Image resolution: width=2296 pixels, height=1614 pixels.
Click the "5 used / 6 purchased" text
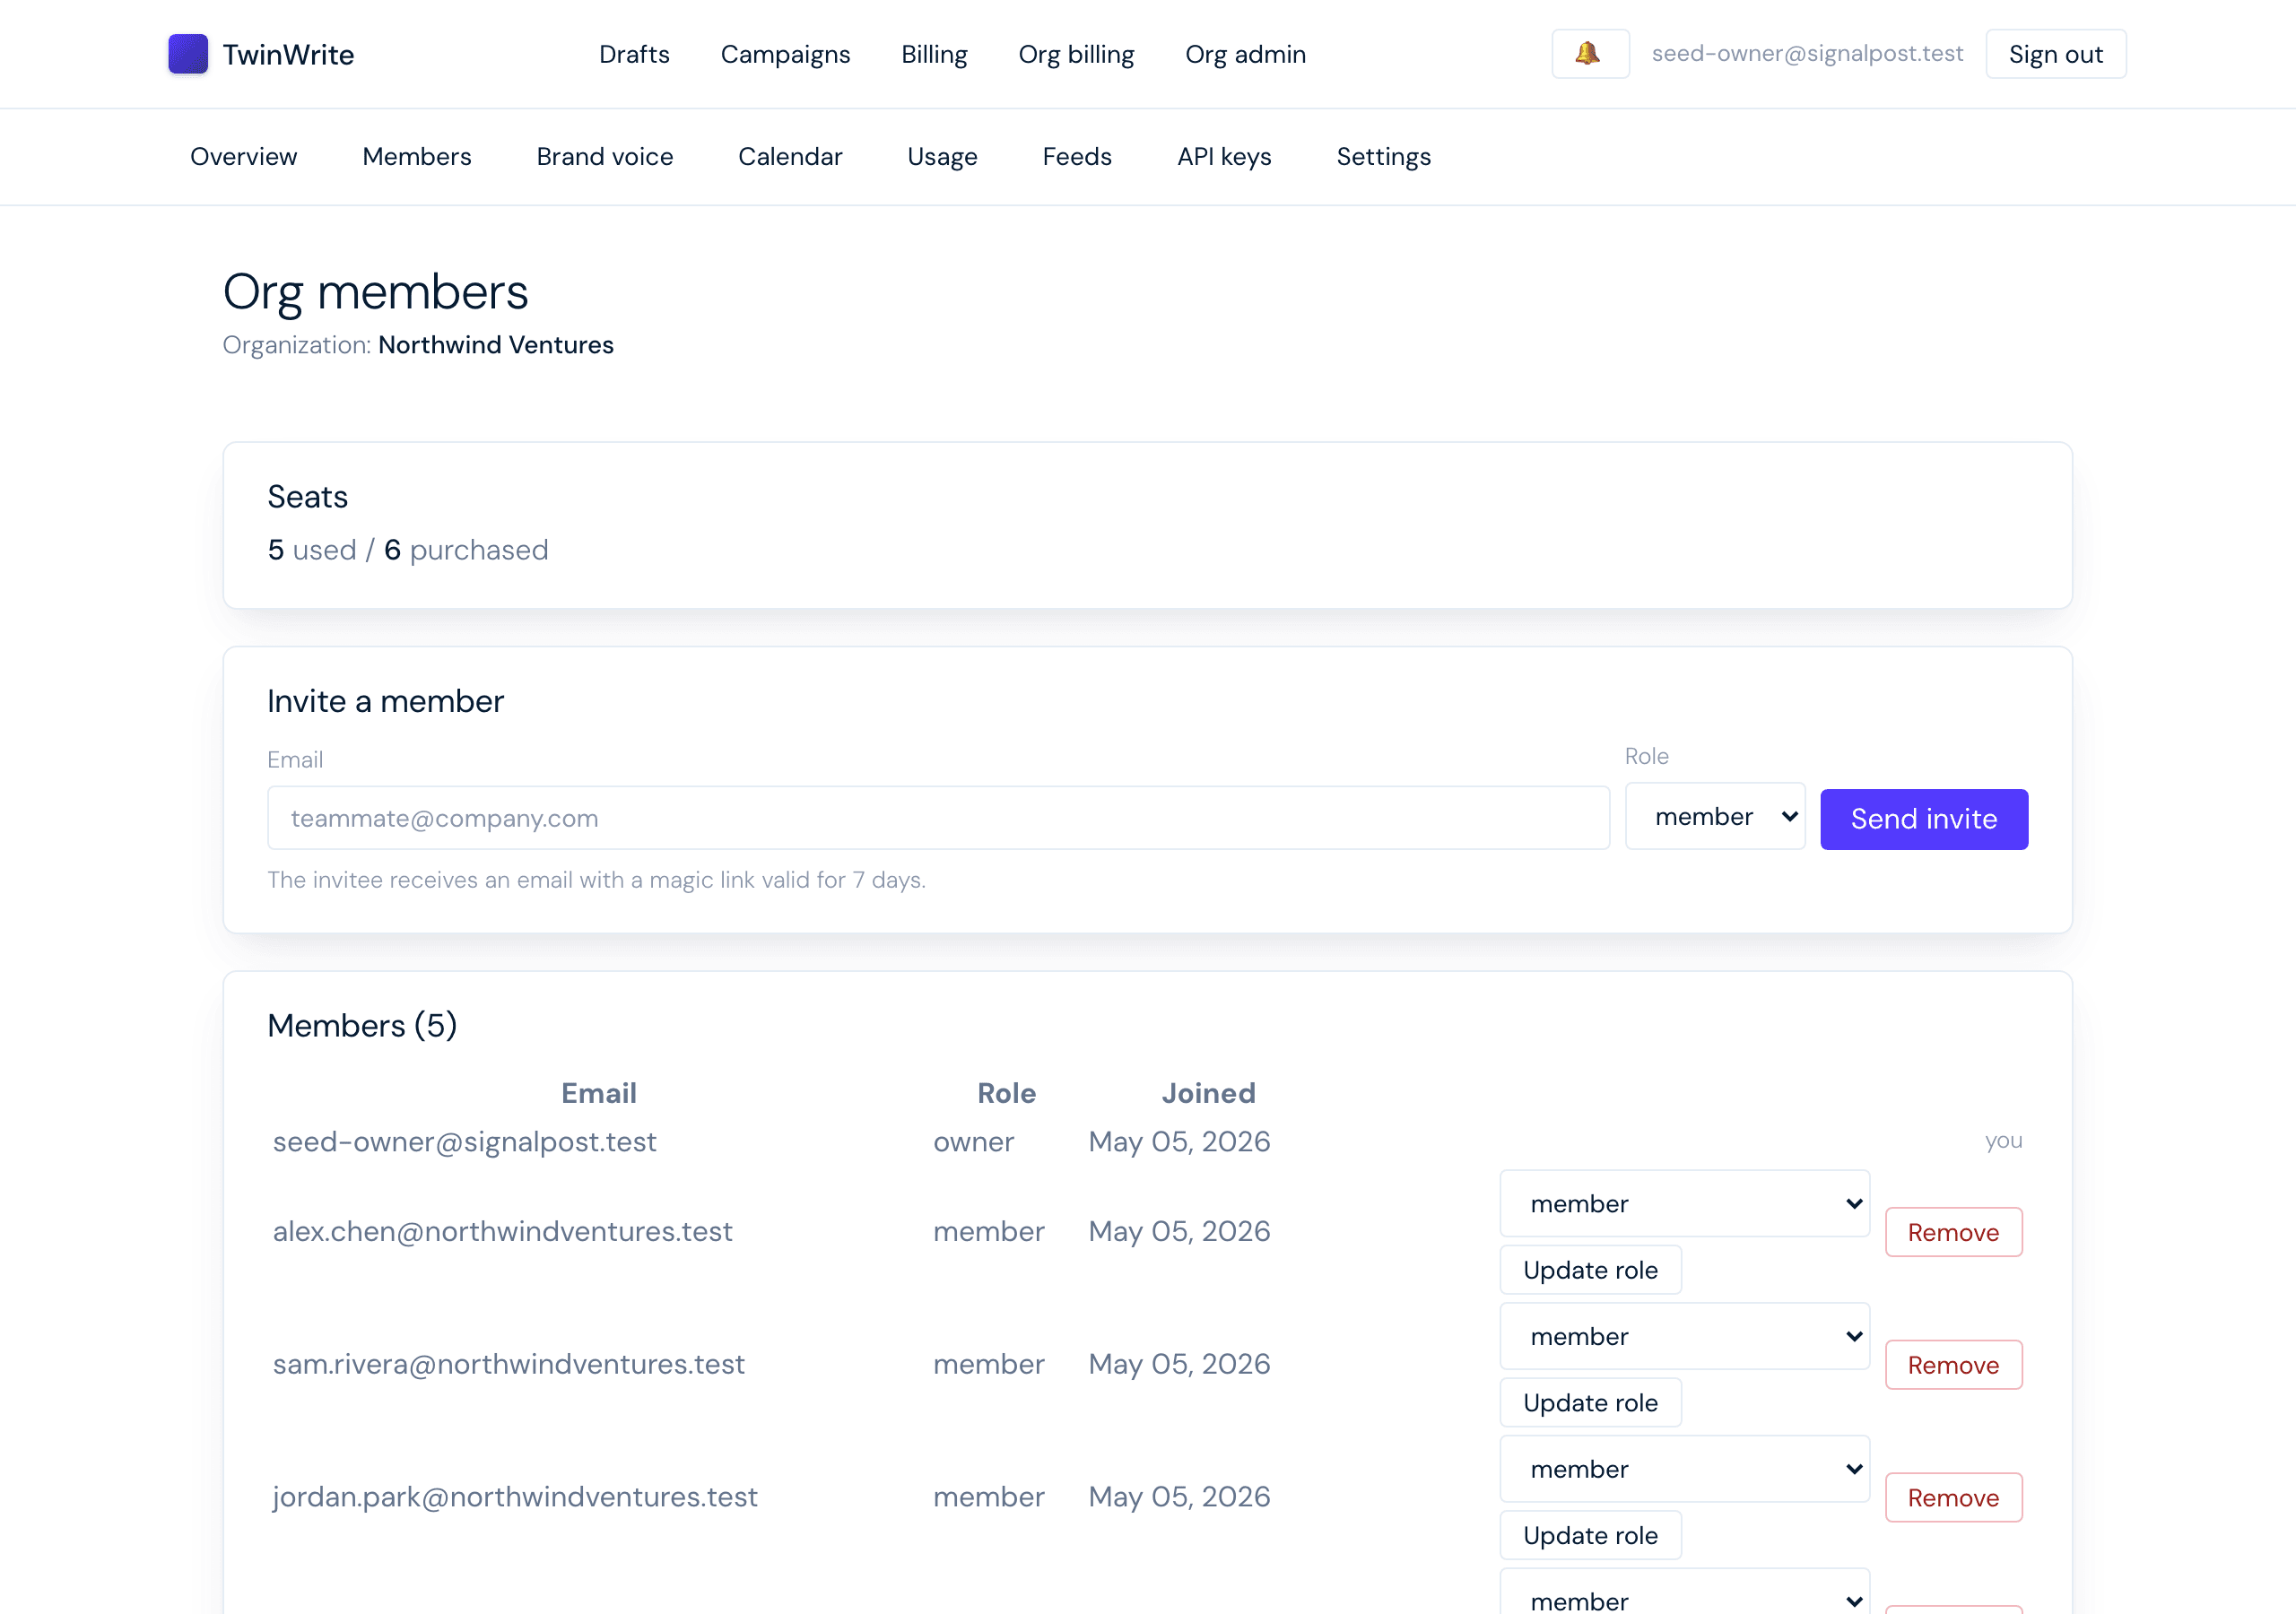pos(407,550)
